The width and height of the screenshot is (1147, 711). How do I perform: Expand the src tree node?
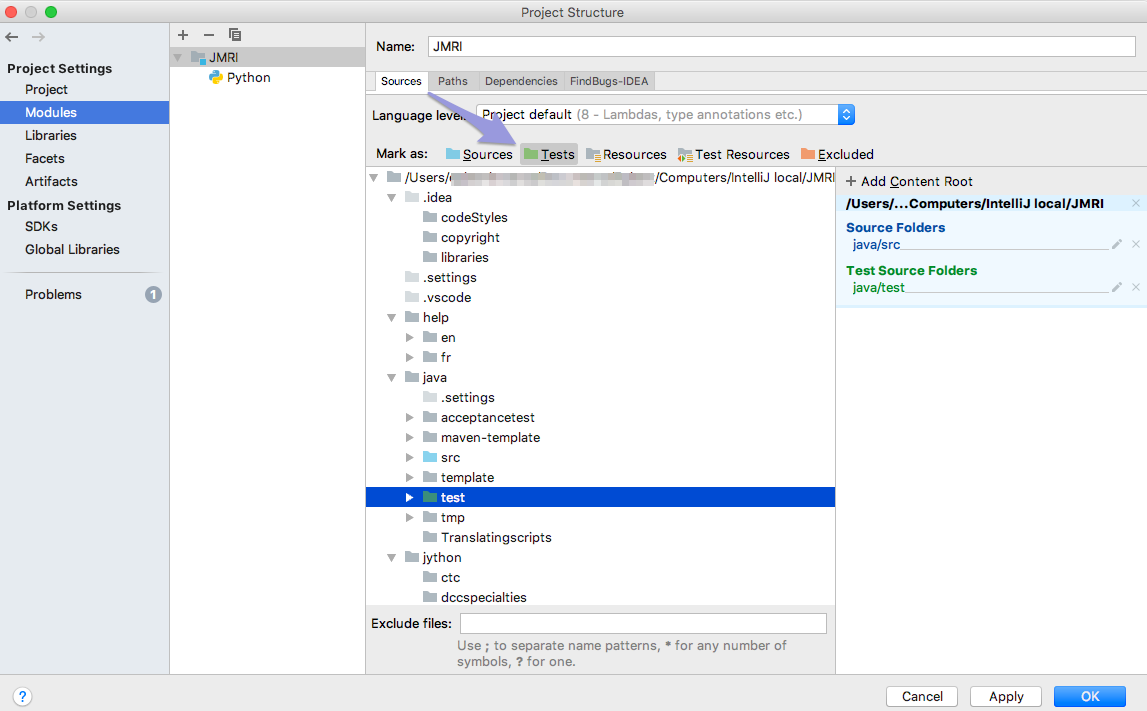tap(409, 457)
